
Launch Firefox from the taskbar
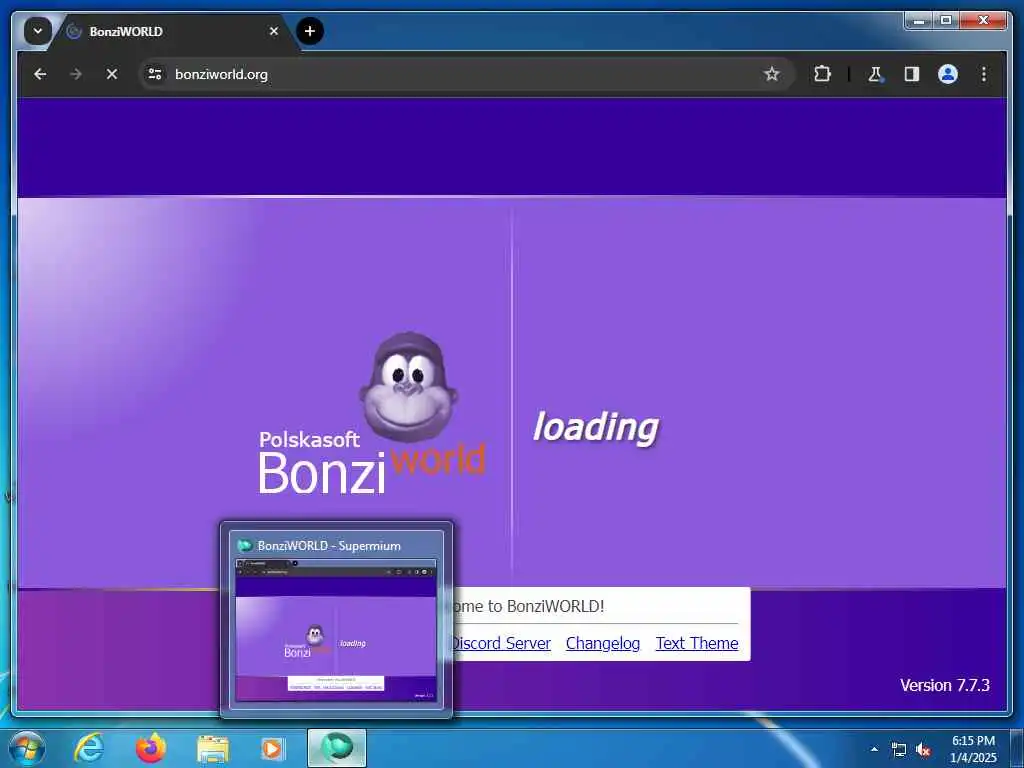click(x=151, y=748)
